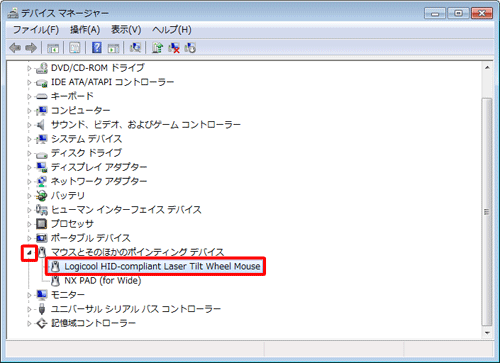Close the Device Manager window
The height and width of the screenshot is (363, 500).
pos(482,14)
